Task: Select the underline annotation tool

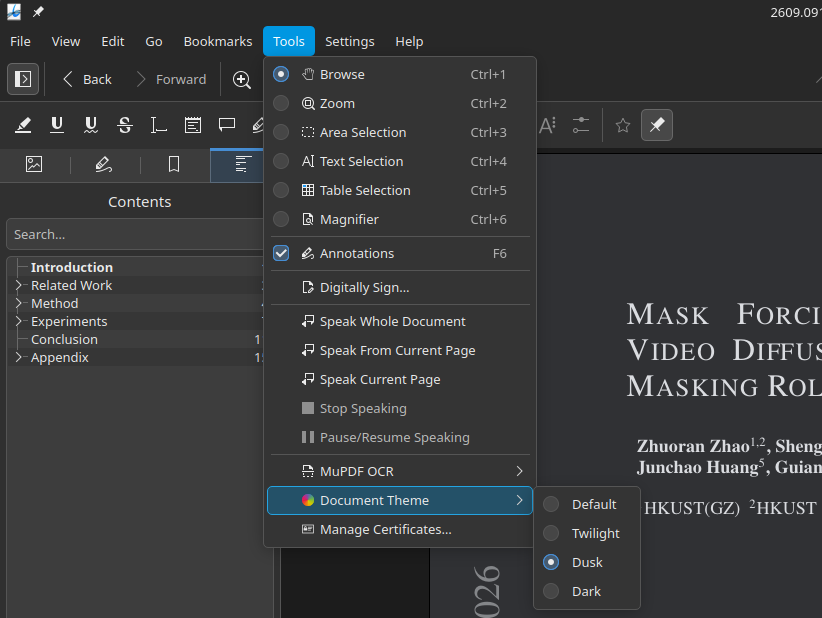Action: (57, 125)
